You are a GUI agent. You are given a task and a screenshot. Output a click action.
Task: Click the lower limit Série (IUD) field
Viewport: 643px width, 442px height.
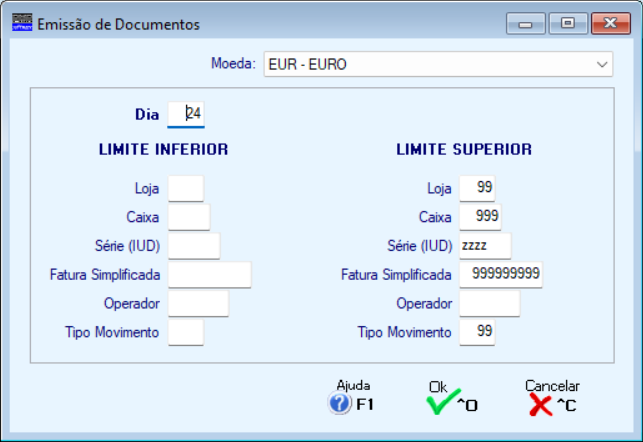tap(194, 246)
